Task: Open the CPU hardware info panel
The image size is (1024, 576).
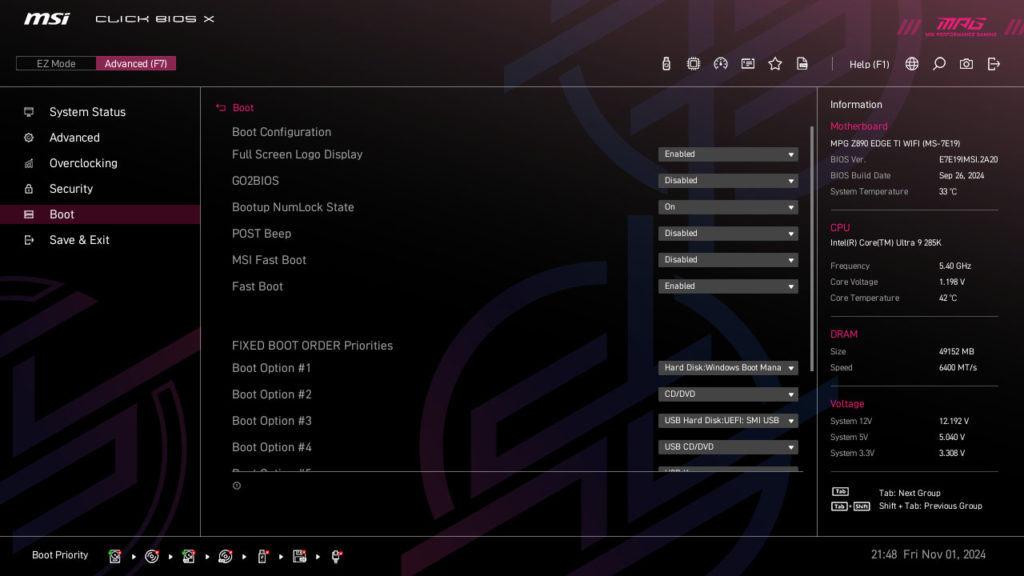Action: click(693, 62)
